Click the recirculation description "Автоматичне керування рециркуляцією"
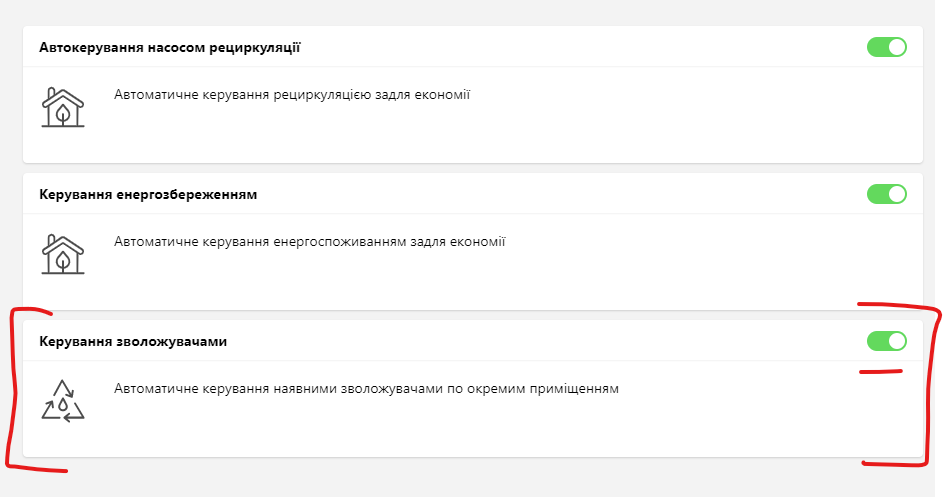The width and height of the screenshot is (945, 497). (292, 95)
